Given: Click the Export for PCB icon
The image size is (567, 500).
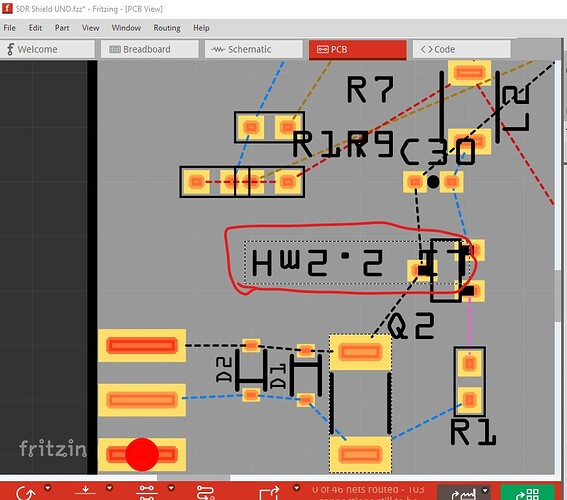Looking at the screenshot, I should (269, 493).
